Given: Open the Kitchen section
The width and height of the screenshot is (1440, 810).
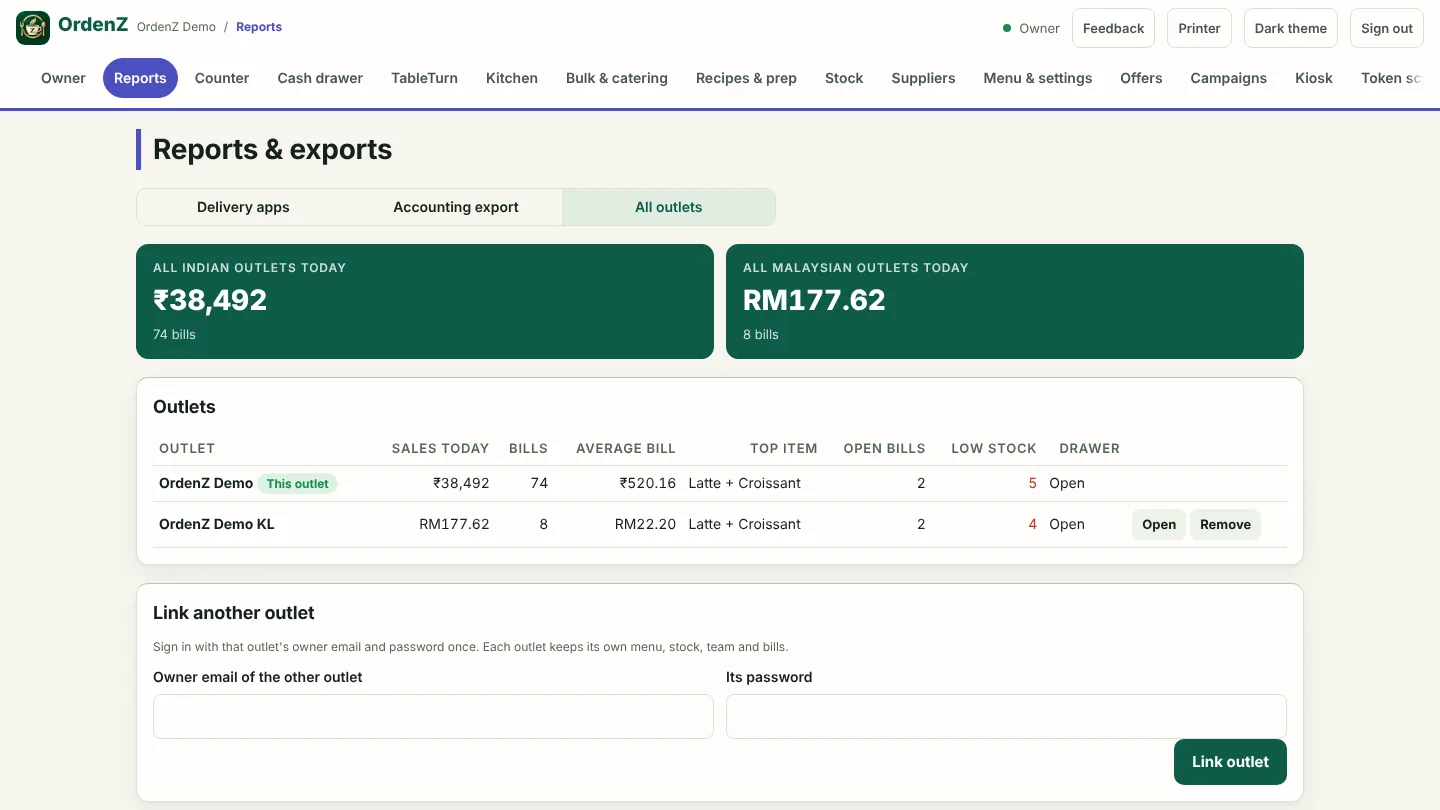Looking at the screenshot, I should tap(512, 78).
